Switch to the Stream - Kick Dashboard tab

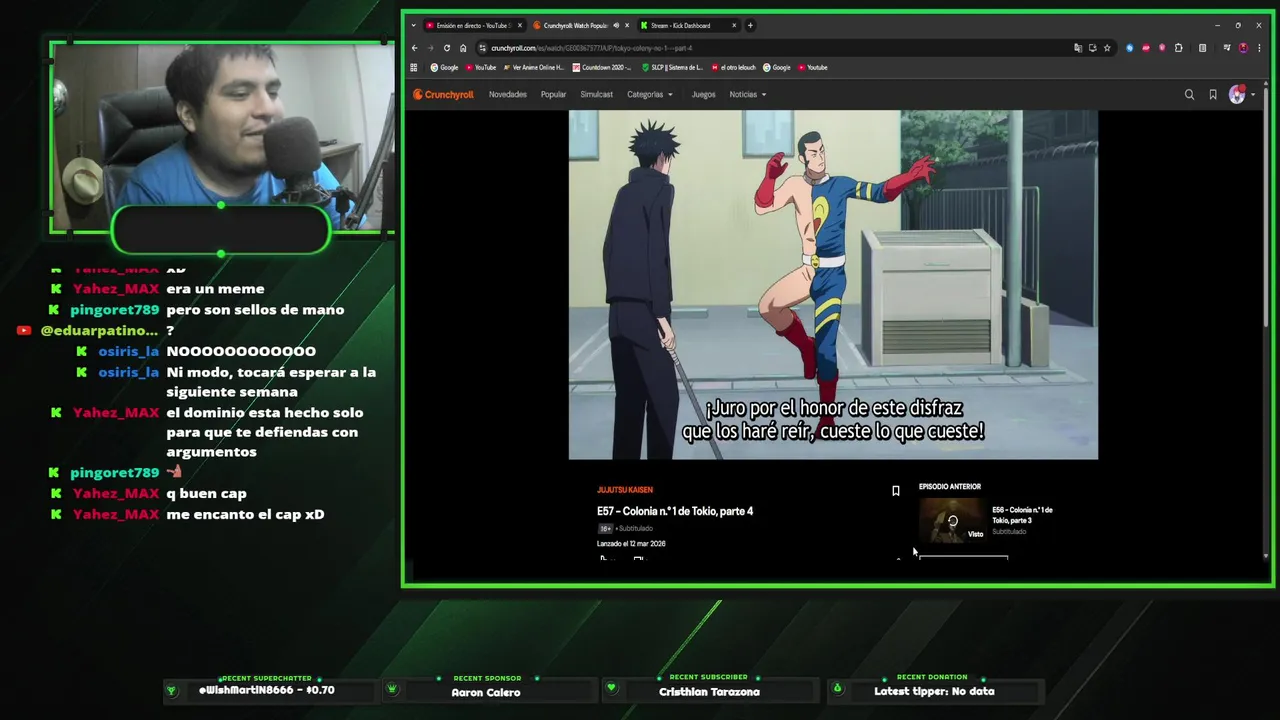tap(689, 25)
